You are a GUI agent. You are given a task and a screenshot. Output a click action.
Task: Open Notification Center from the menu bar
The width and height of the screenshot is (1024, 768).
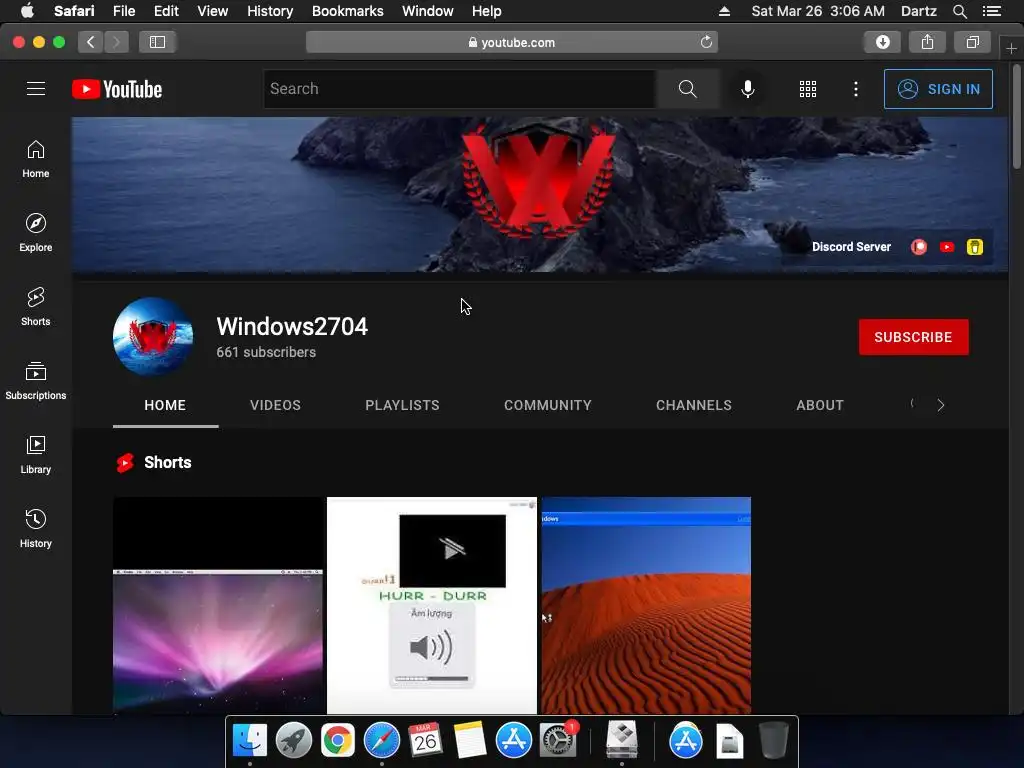pos(991,11)
